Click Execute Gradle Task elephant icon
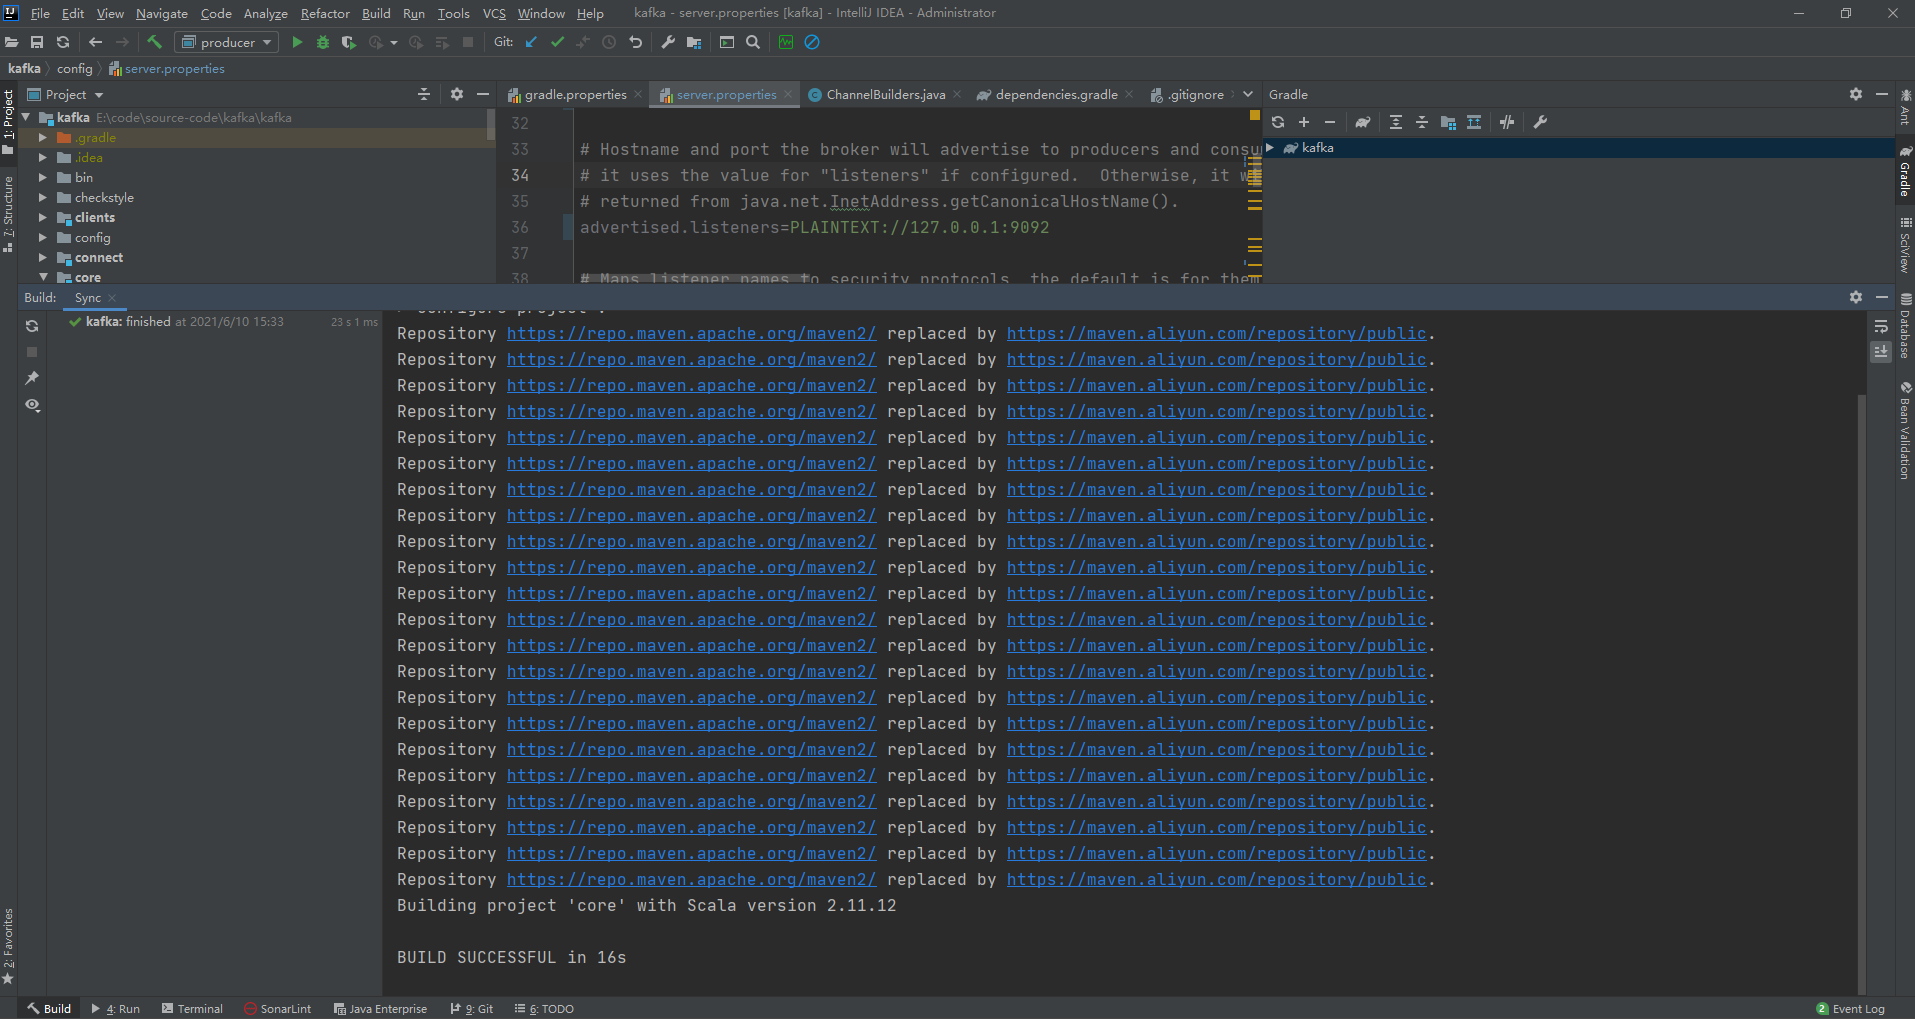1915x1019 pixels. point(1363,122)
